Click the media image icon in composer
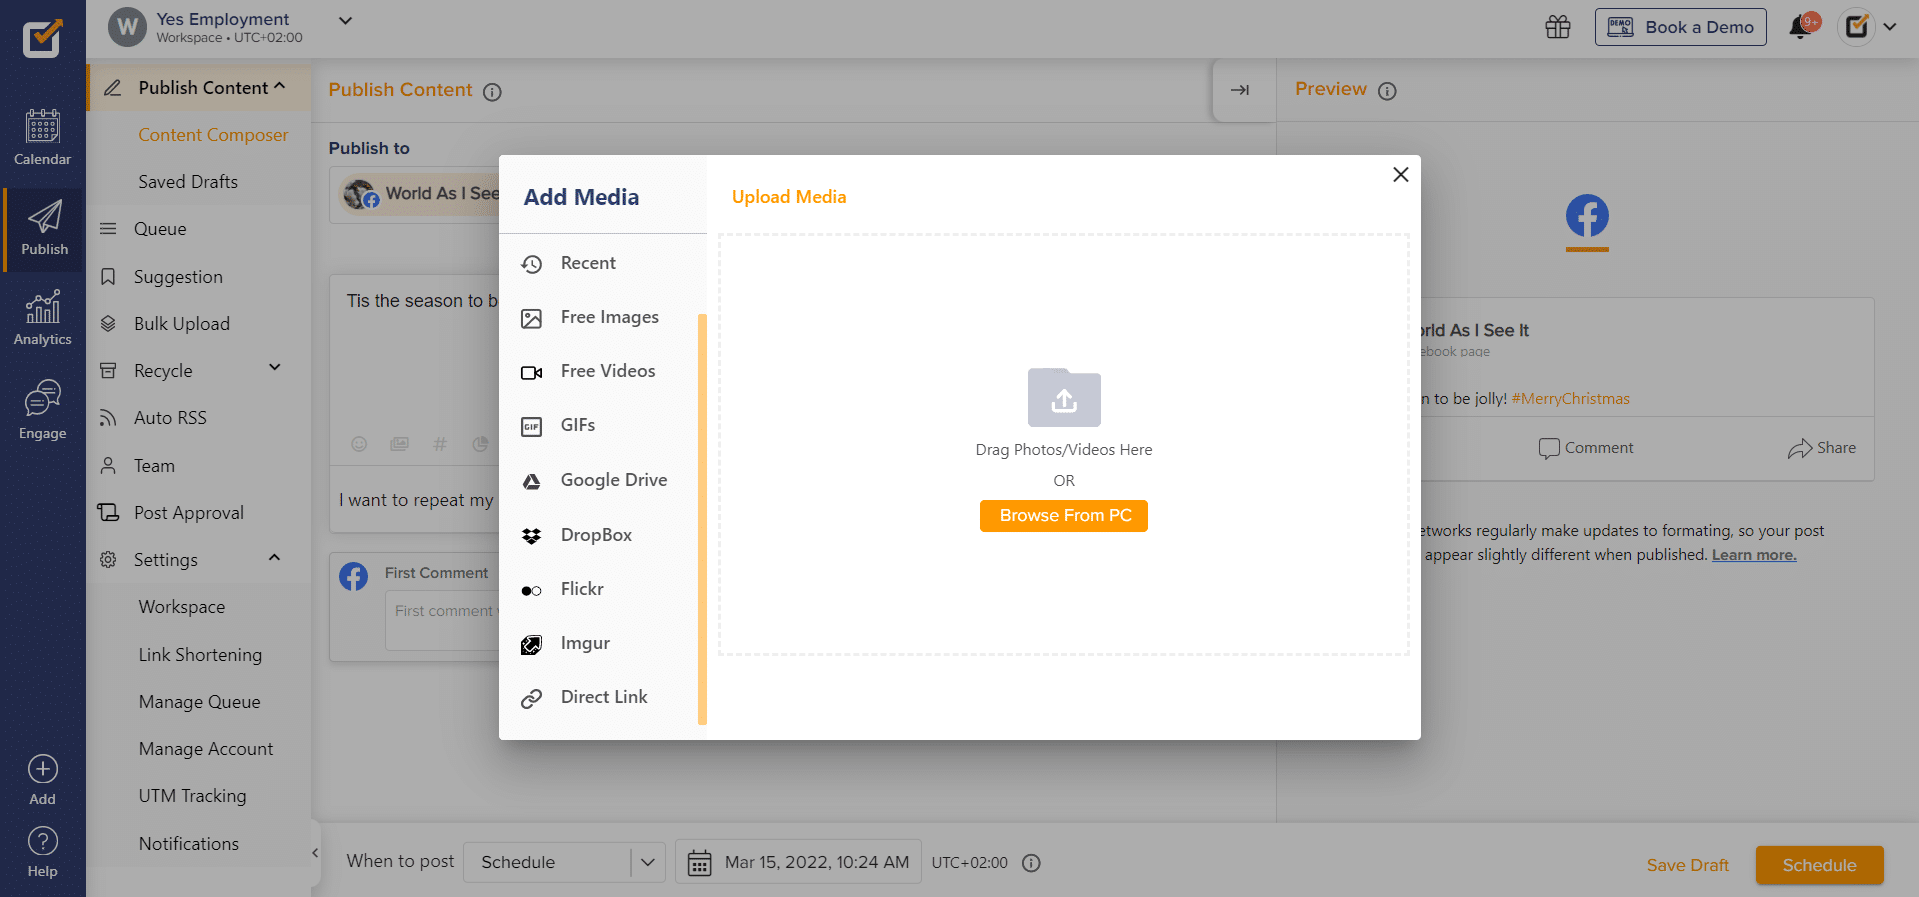Screen dimensions: 1919x897 [x=399, y=444]
